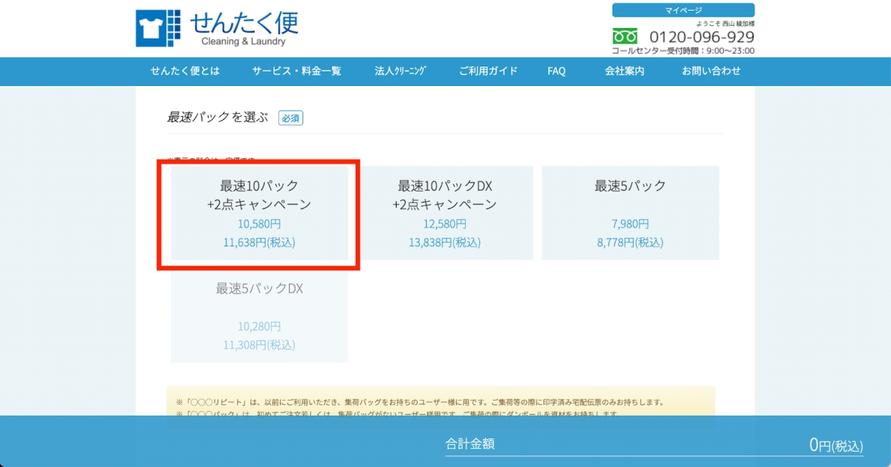Click the 必須 required badge

pos(290,118)
